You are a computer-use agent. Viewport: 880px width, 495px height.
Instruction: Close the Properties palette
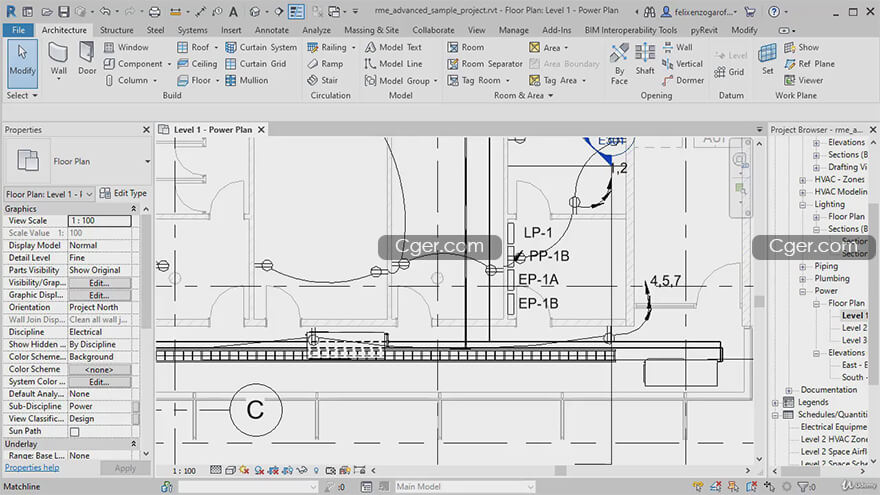146,130
